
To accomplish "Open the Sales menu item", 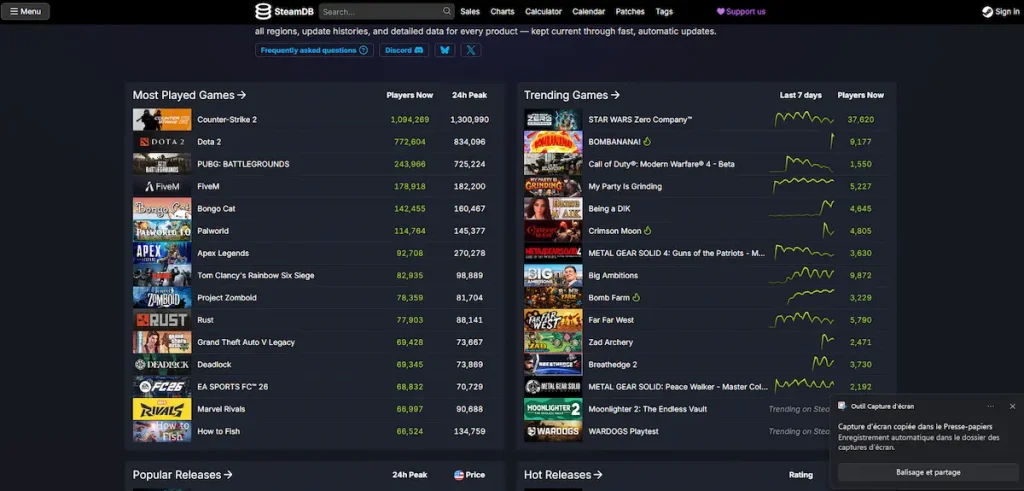I will click(x=470, y=11).
